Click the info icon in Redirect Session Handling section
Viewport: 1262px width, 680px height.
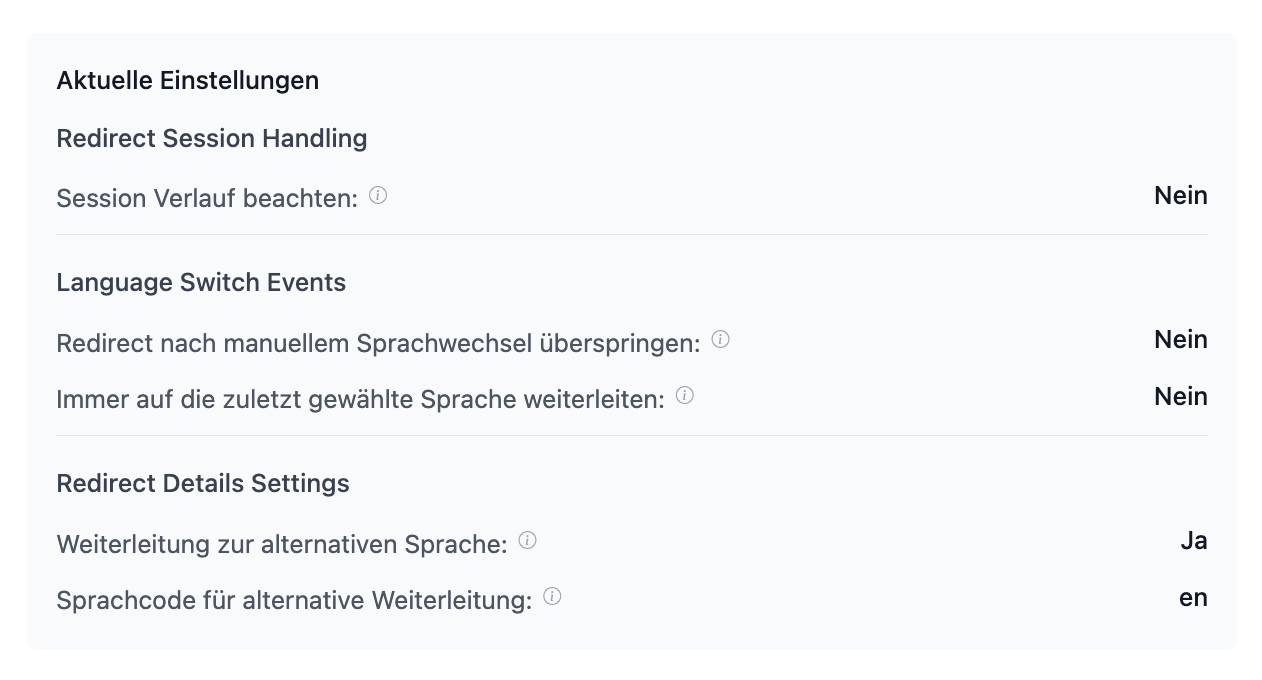pyautogui.click(x=377, y=195)
